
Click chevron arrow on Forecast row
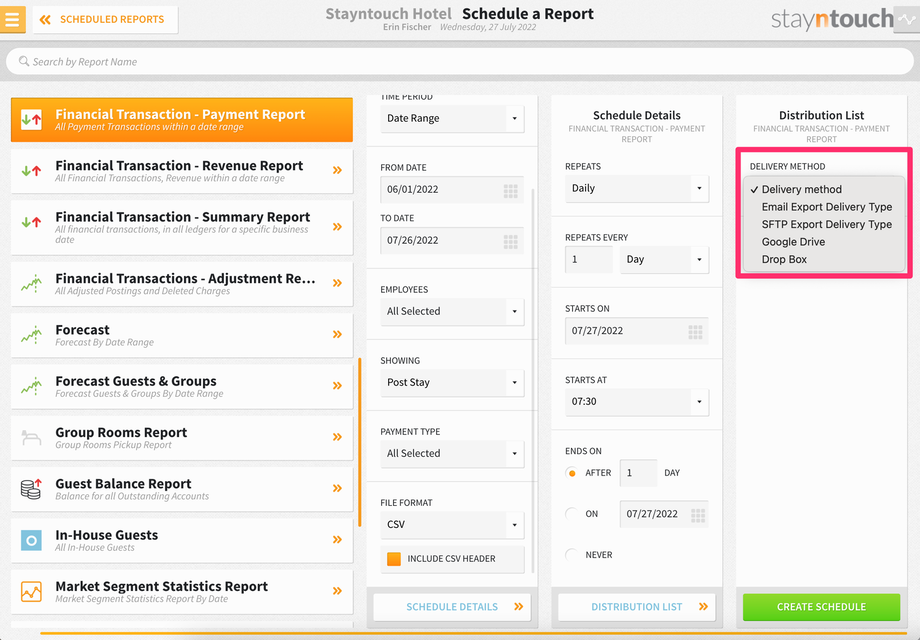pos(337,334)
